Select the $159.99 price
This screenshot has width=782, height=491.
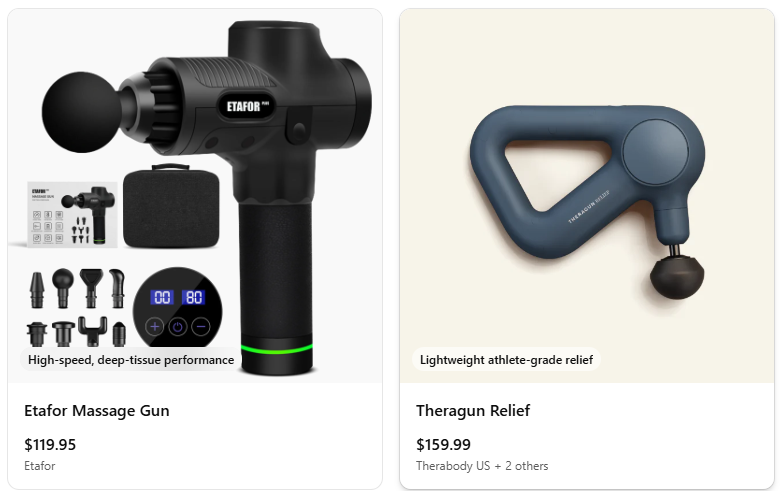(443, 444)
